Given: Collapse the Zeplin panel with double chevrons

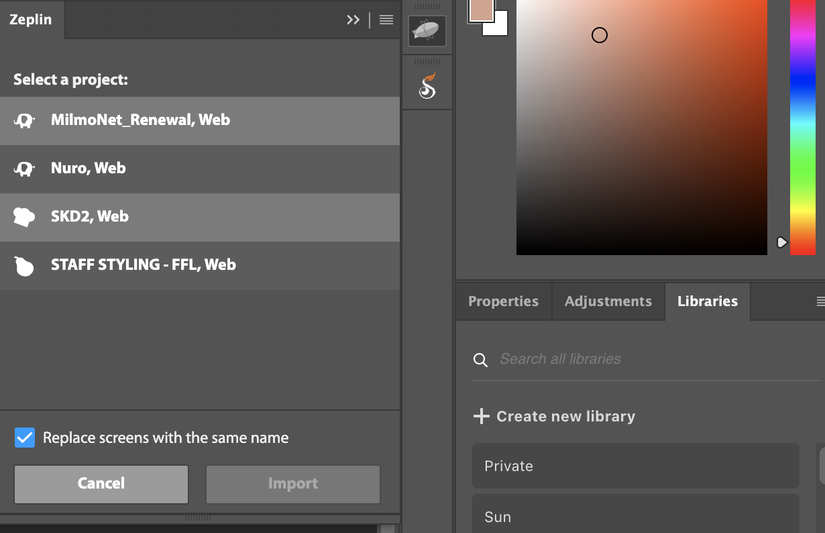Looking at the screenshot, I should click(x=353, y=20).
